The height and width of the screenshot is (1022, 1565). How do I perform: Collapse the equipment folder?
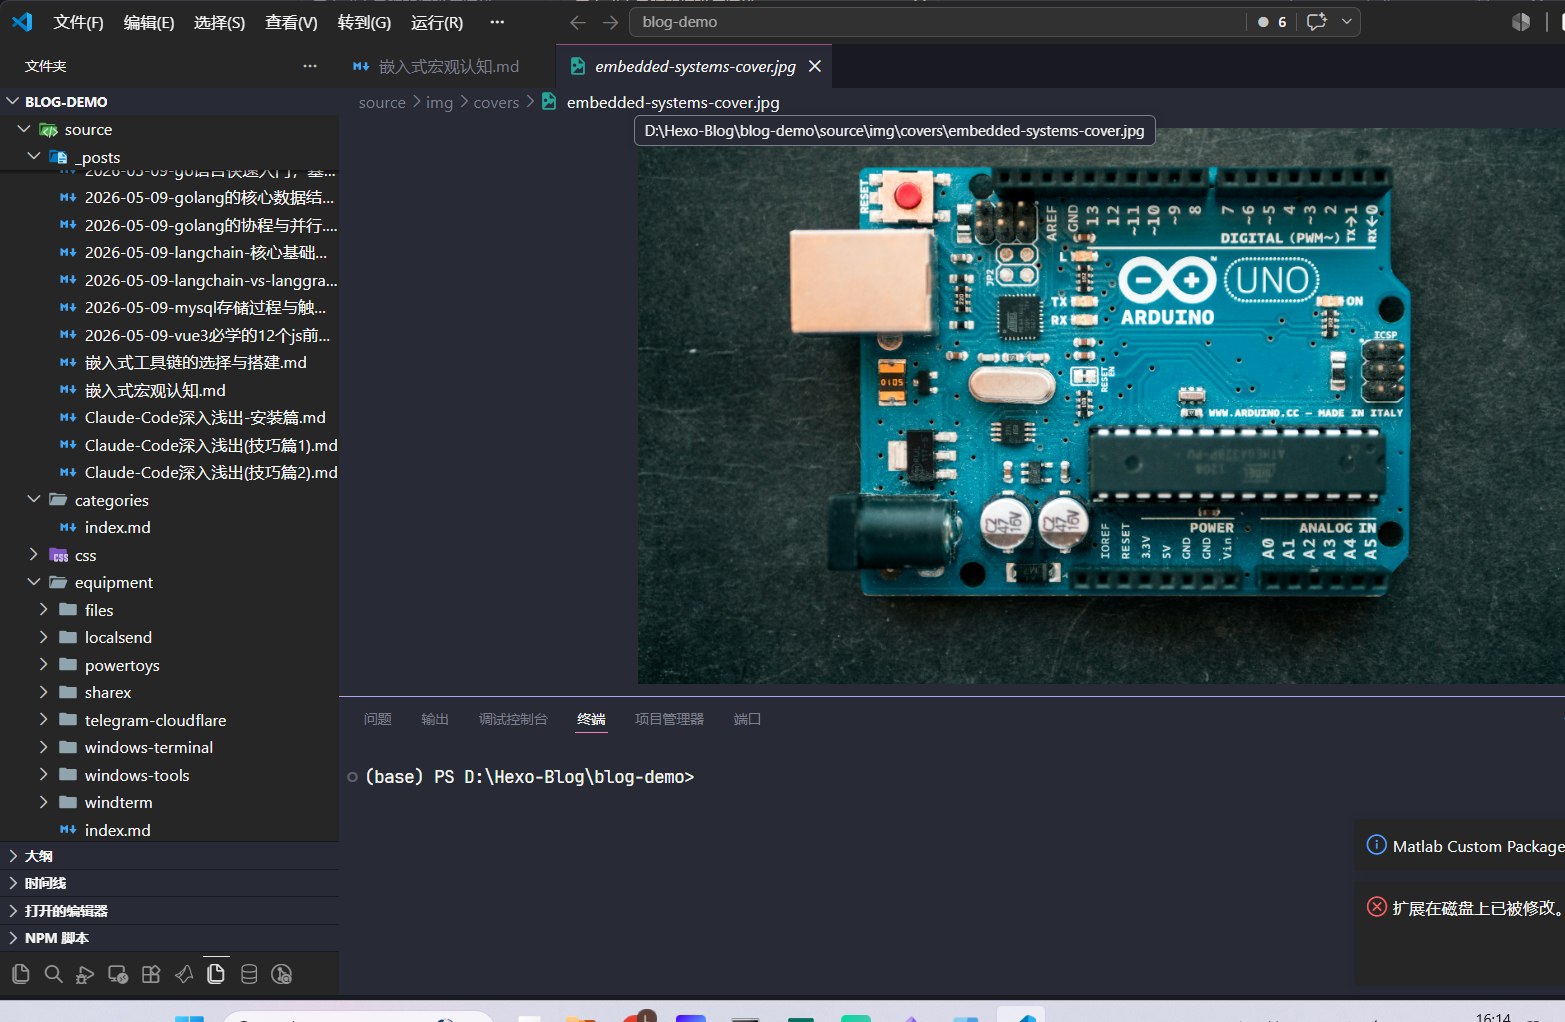pyautogui.click(x=34, y=581)
